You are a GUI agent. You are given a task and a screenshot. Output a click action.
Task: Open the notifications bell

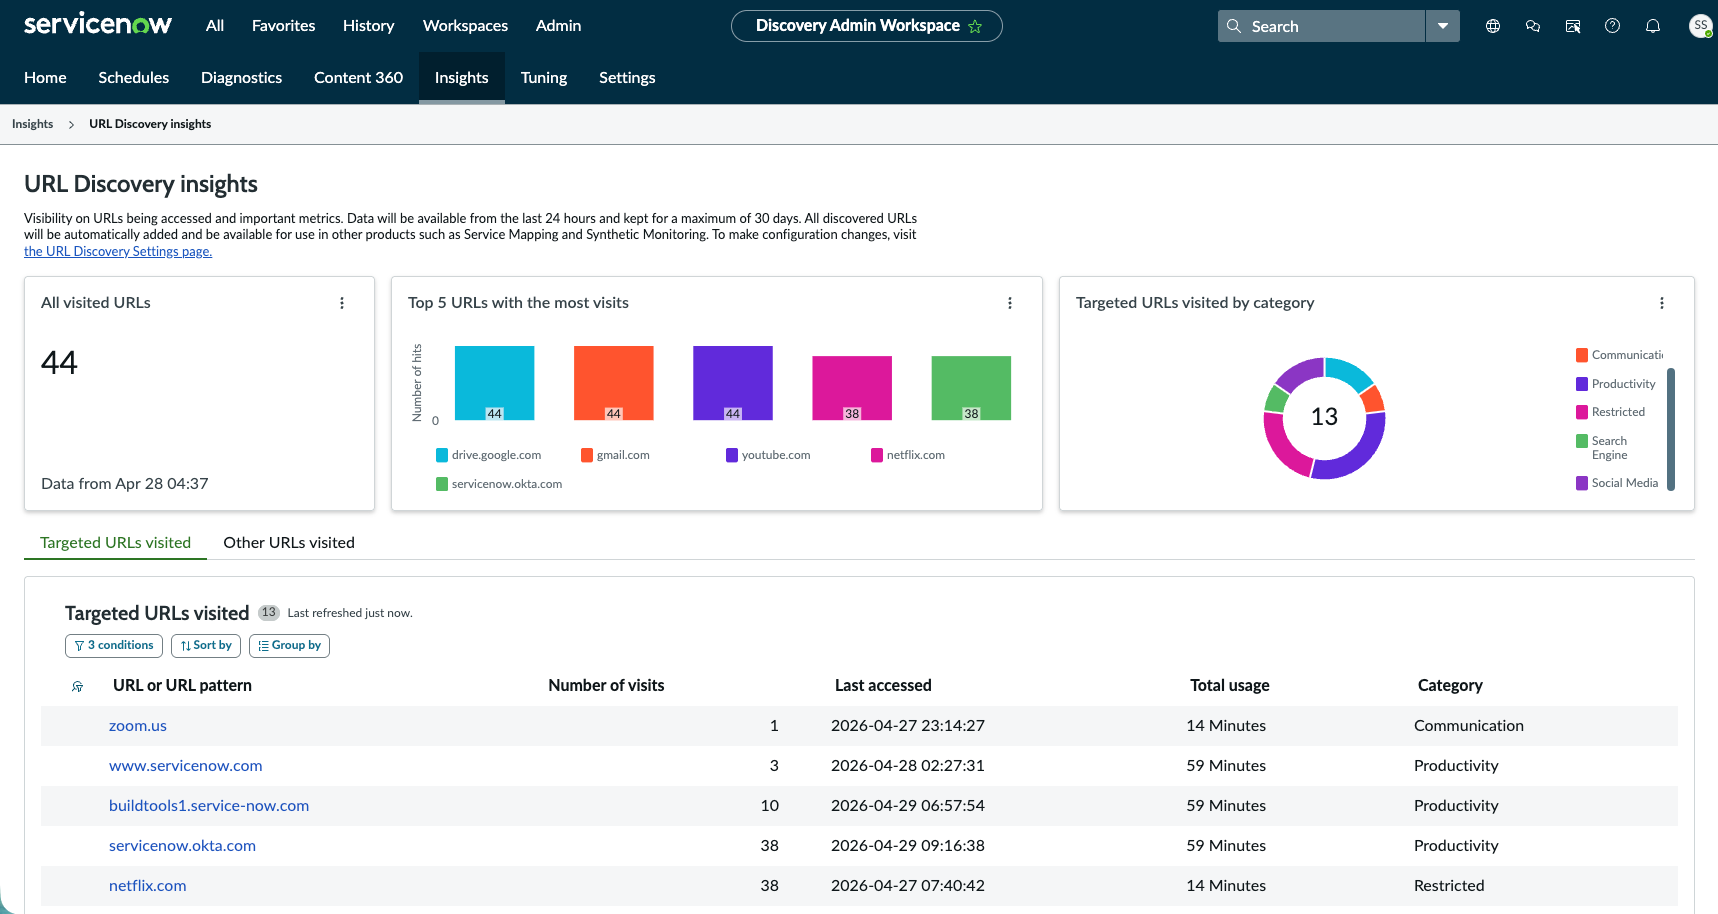pos(1652,26)
